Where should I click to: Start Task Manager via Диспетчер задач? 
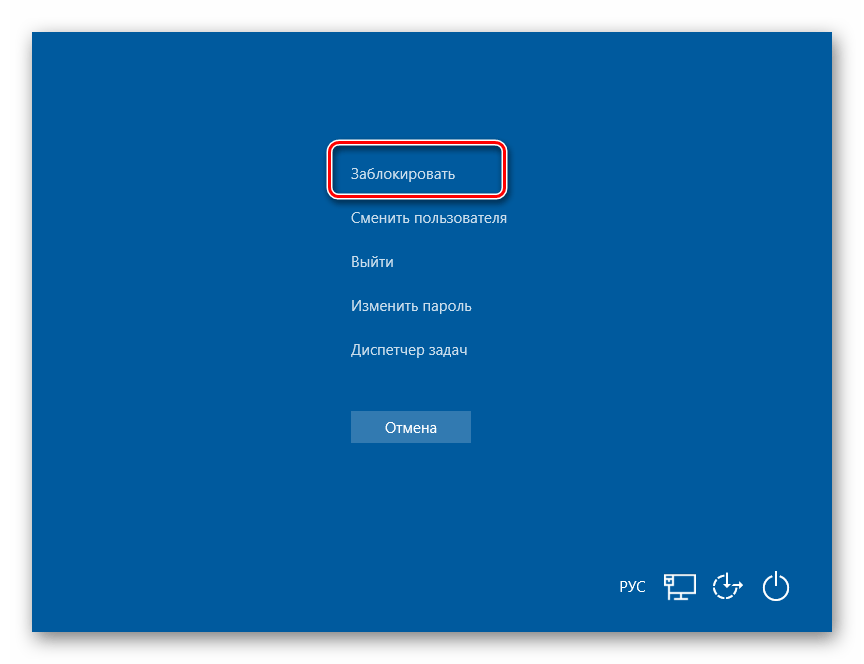click(x=409, y=350)
